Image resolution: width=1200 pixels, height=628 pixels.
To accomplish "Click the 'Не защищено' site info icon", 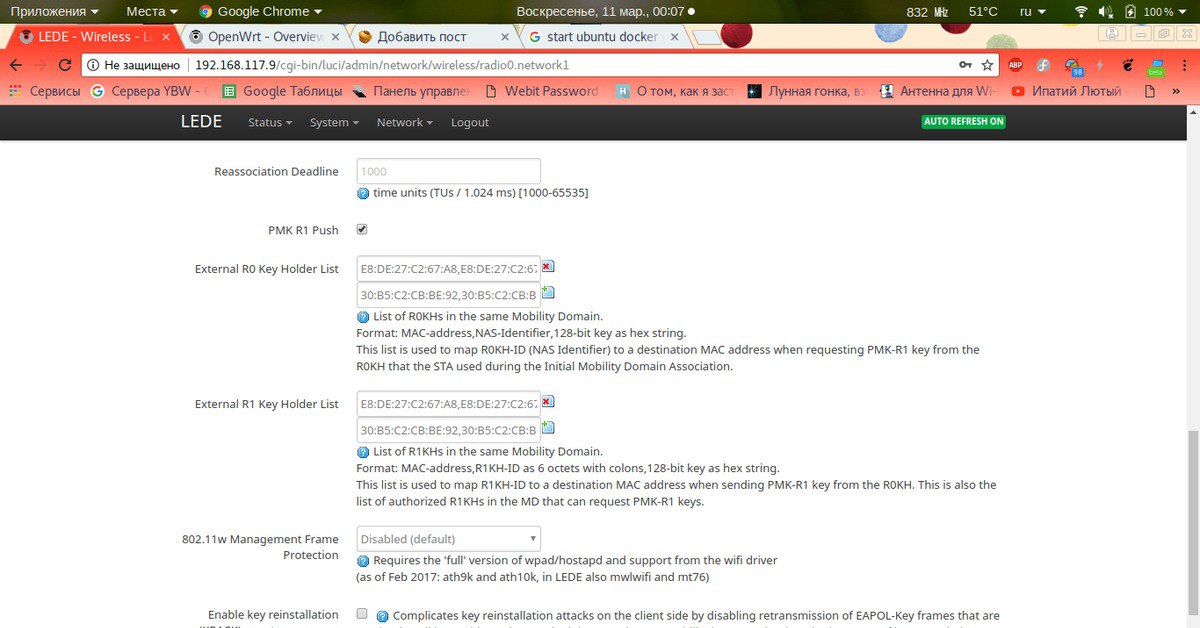I will [x=93, y=65].
